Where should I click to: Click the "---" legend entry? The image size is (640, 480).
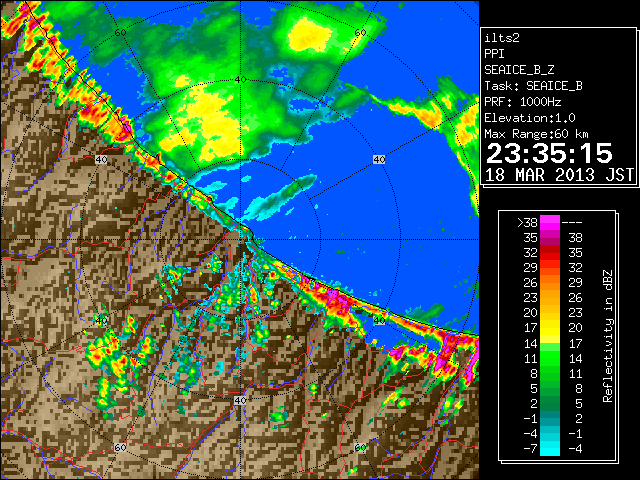(572, 223)
